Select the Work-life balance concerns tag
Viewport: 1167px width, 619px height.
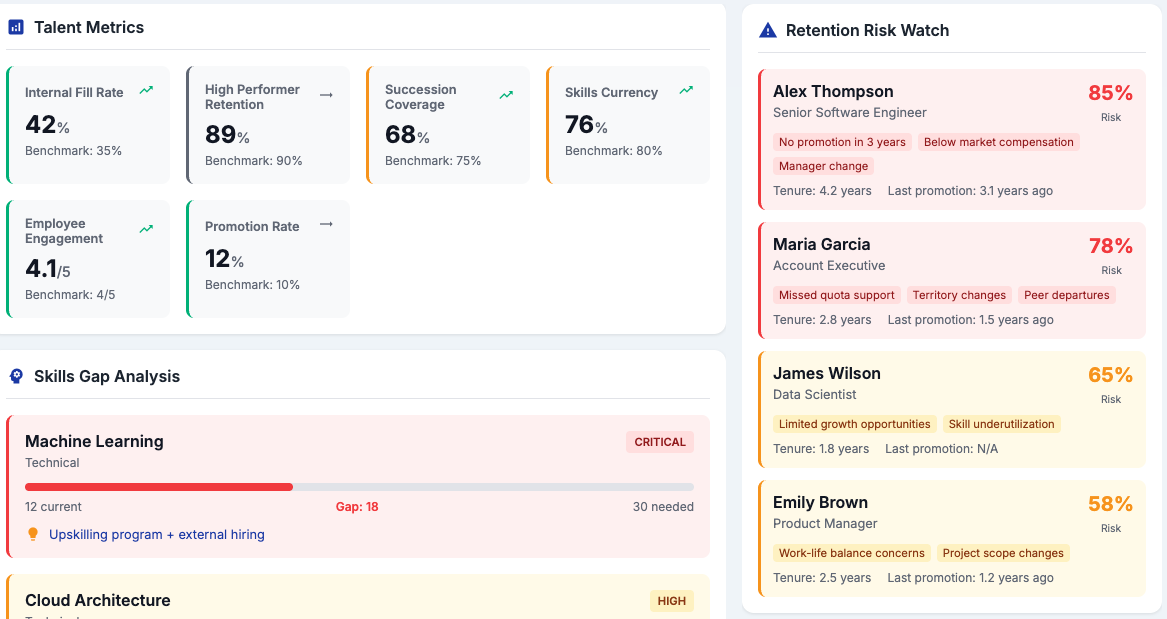pos(851,554)
